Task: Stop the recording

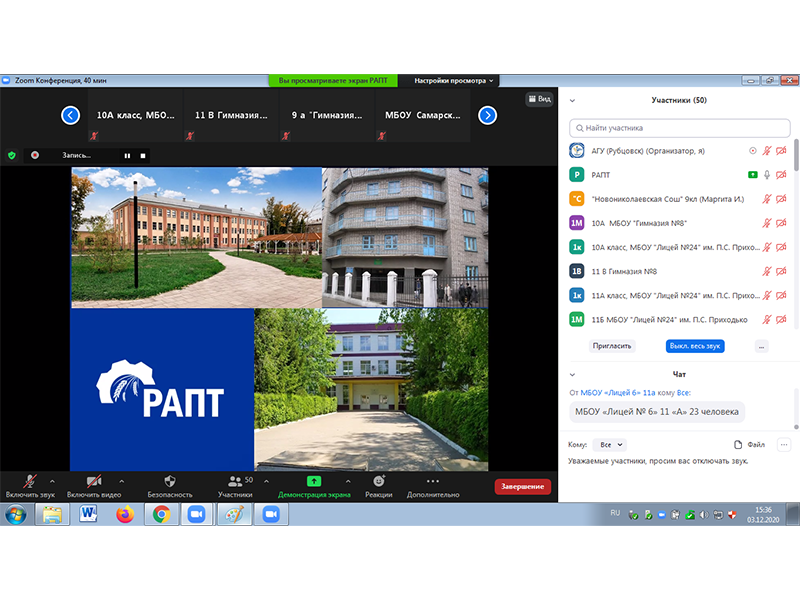Action: click(143, 156)
